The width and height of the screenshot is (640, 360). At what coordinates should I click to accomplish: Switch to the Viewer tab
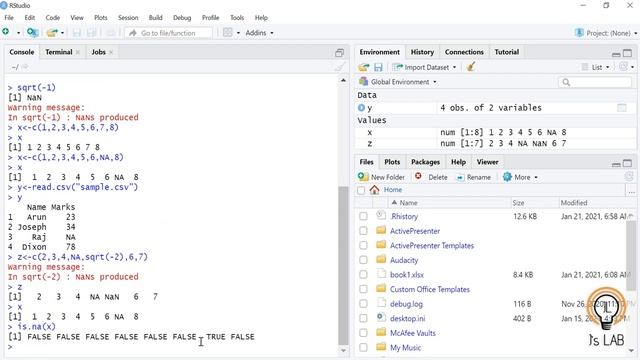487,162
